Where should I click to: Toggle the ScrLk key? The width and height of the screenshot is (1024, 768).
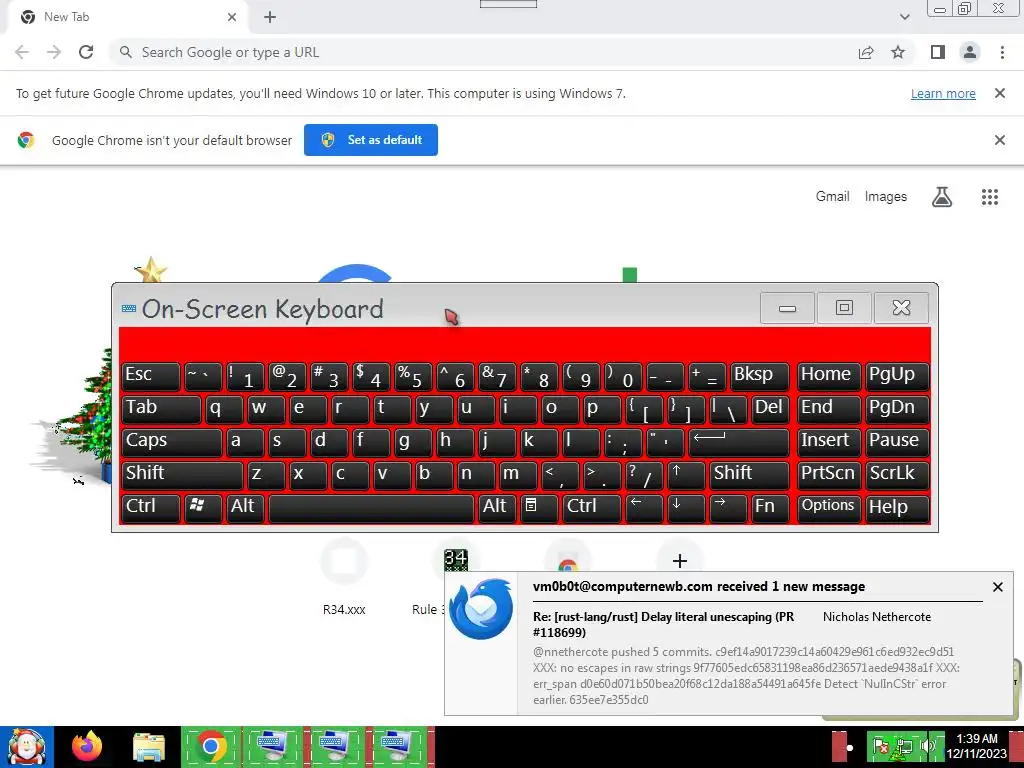pyautogui.click(x=898, y=474)
